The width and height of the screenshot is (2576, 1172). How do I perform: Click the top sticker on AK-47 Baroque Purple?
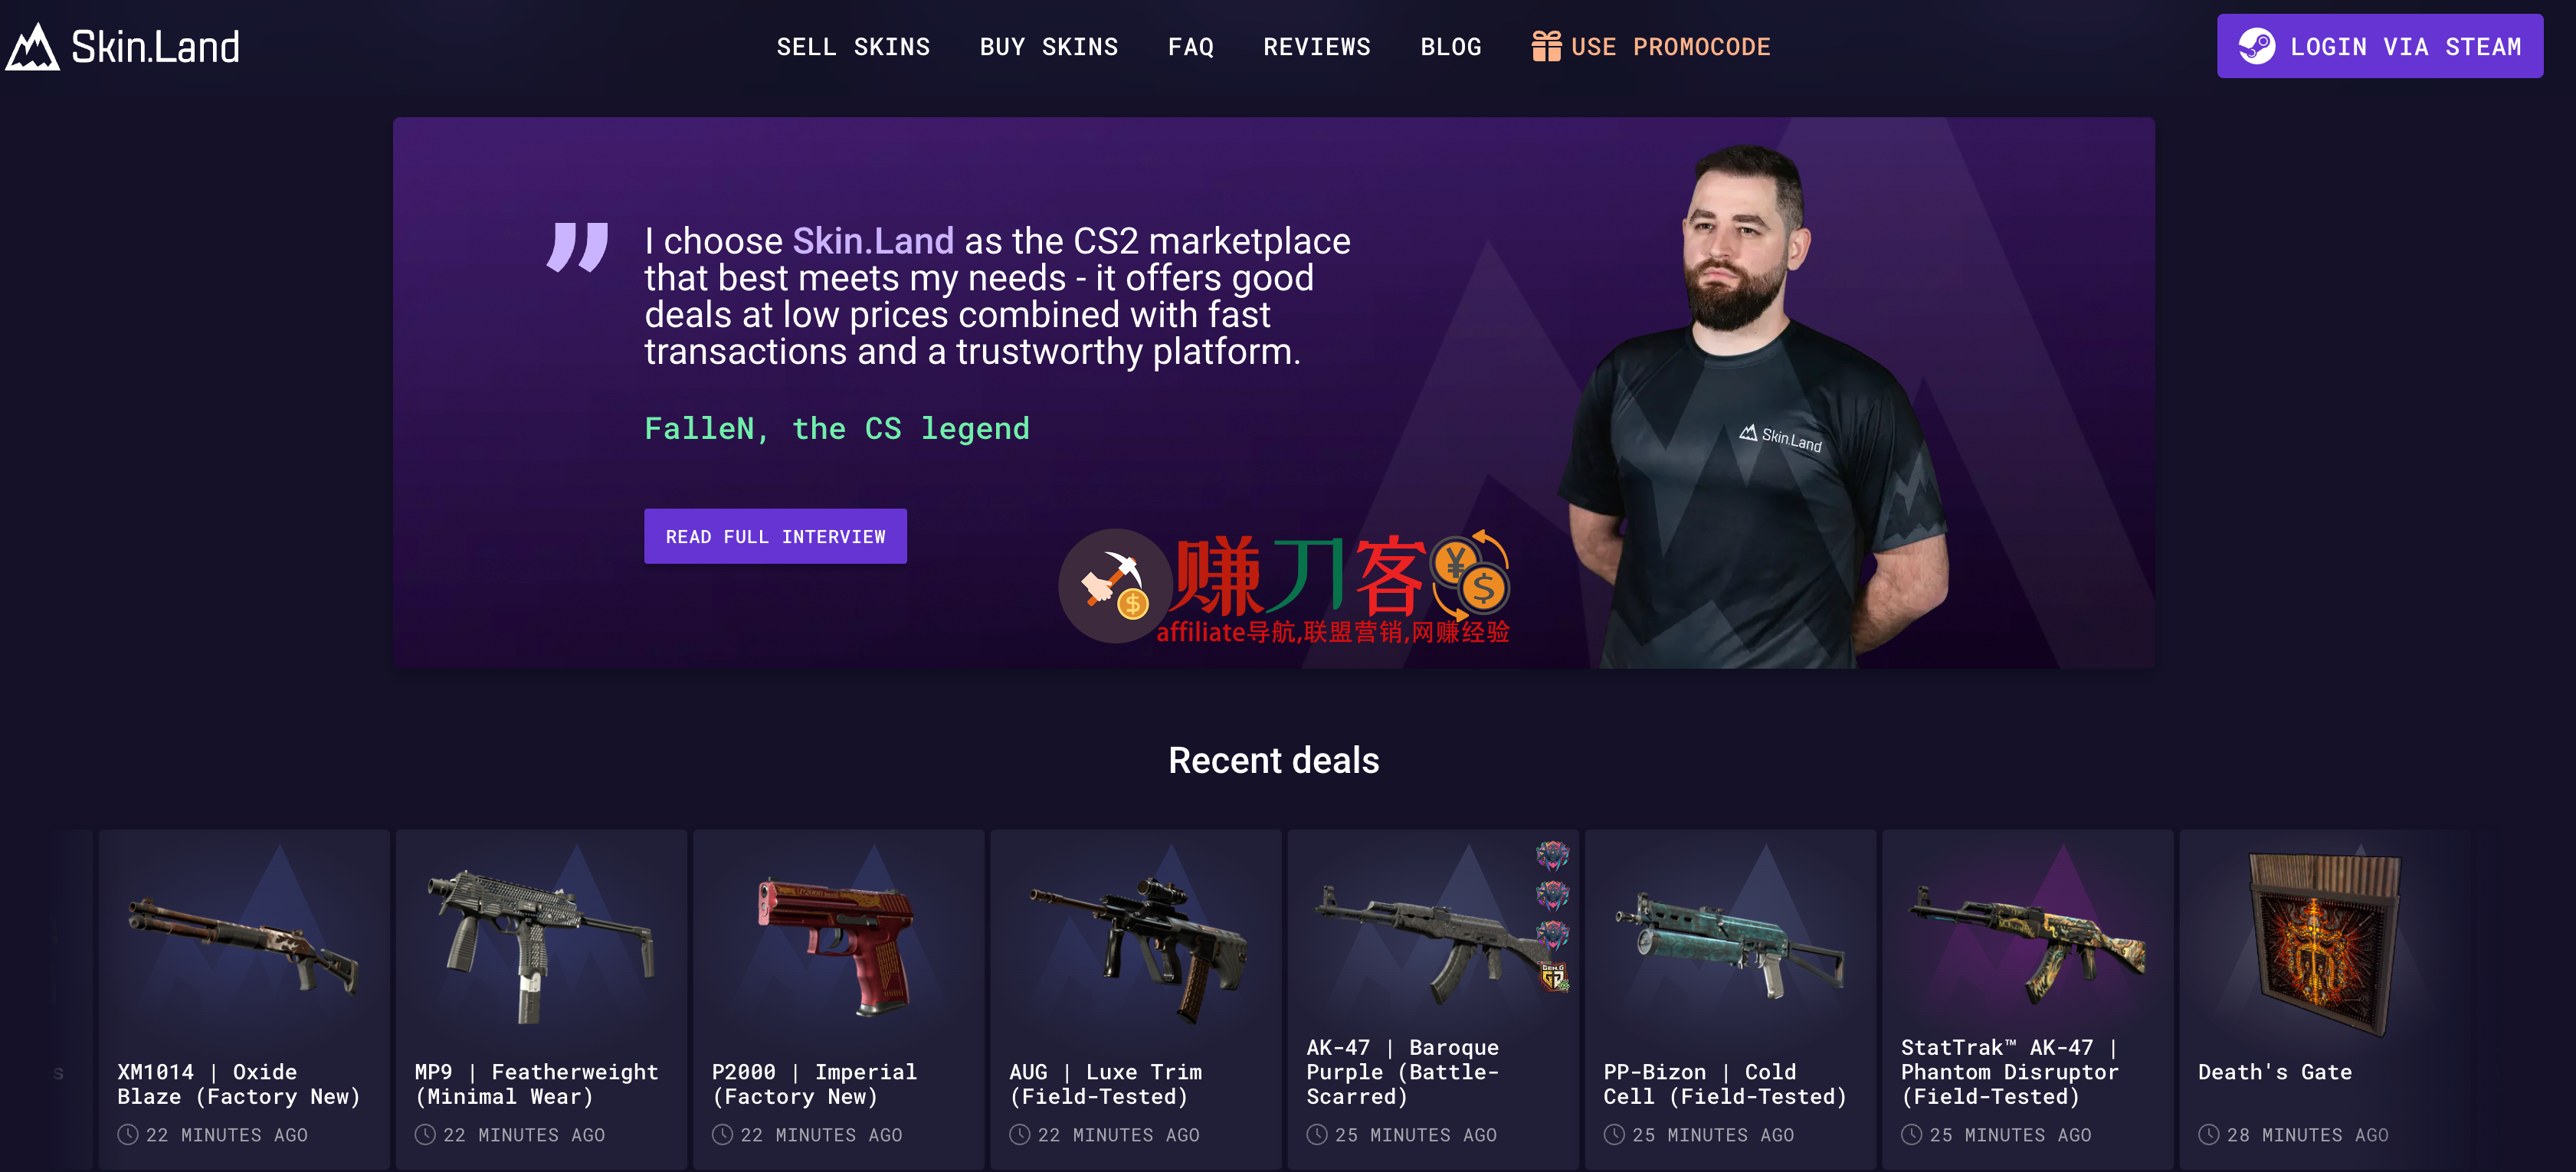point(1552,855)
